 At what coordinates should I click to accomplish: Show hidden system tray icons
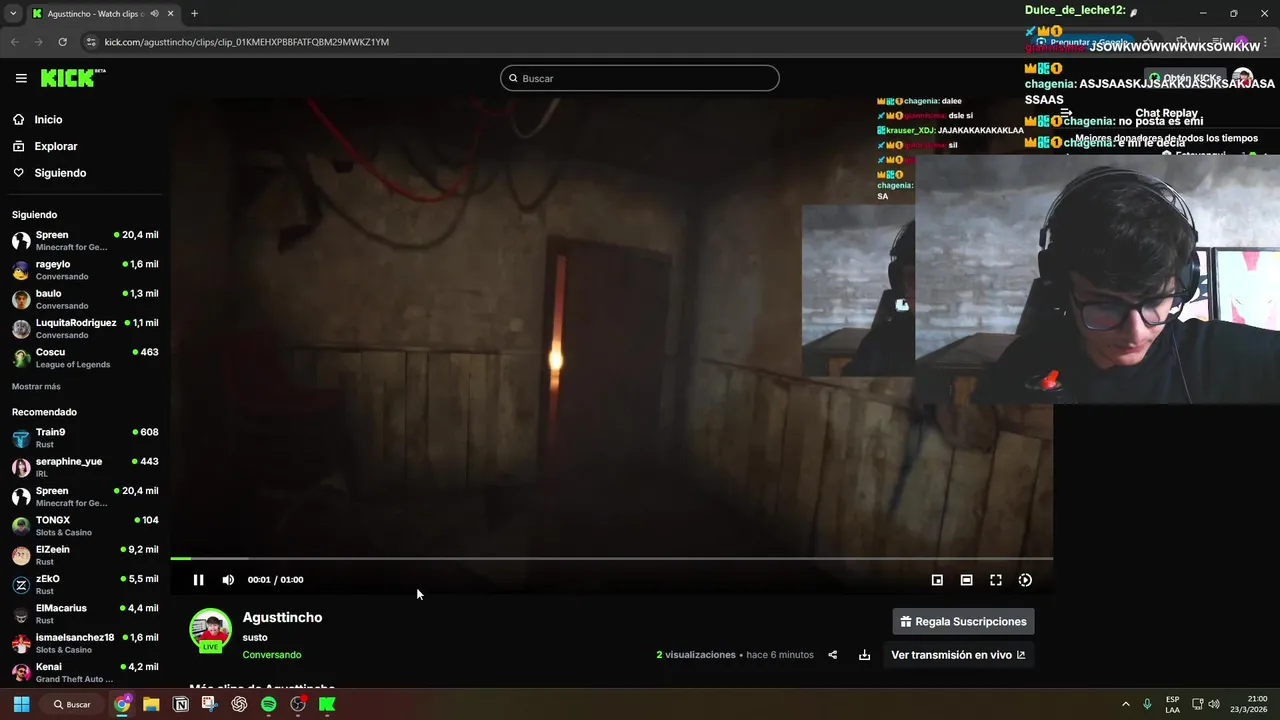click(1125, 704)
